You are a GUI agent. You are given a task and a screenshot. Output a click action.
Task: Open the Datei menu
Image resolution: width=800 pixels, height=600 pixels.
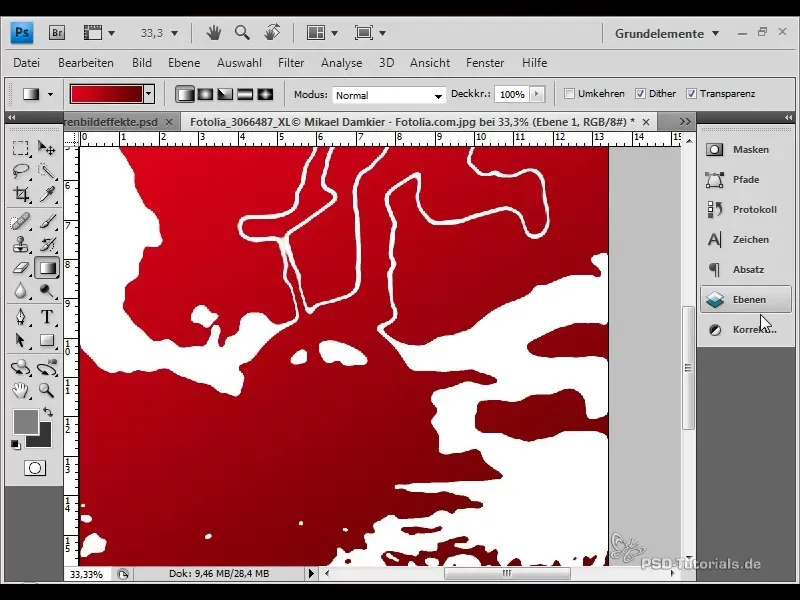tap(27, 63)
